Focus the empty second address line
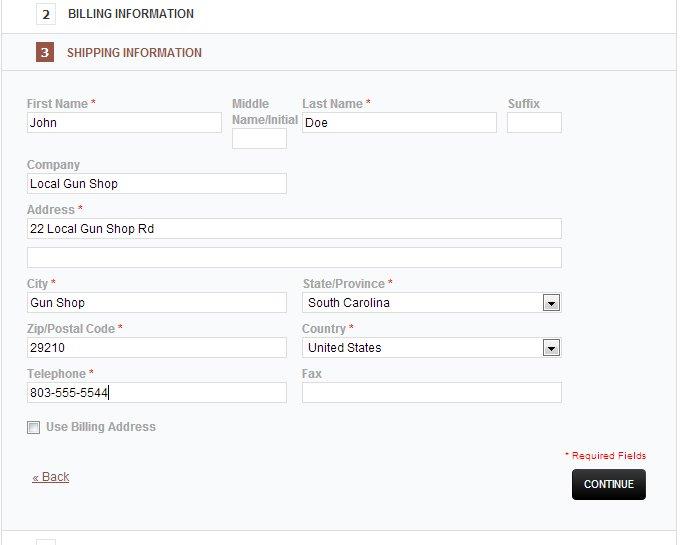Viewport: 681px width, 545px height. [x=294, y=258]
